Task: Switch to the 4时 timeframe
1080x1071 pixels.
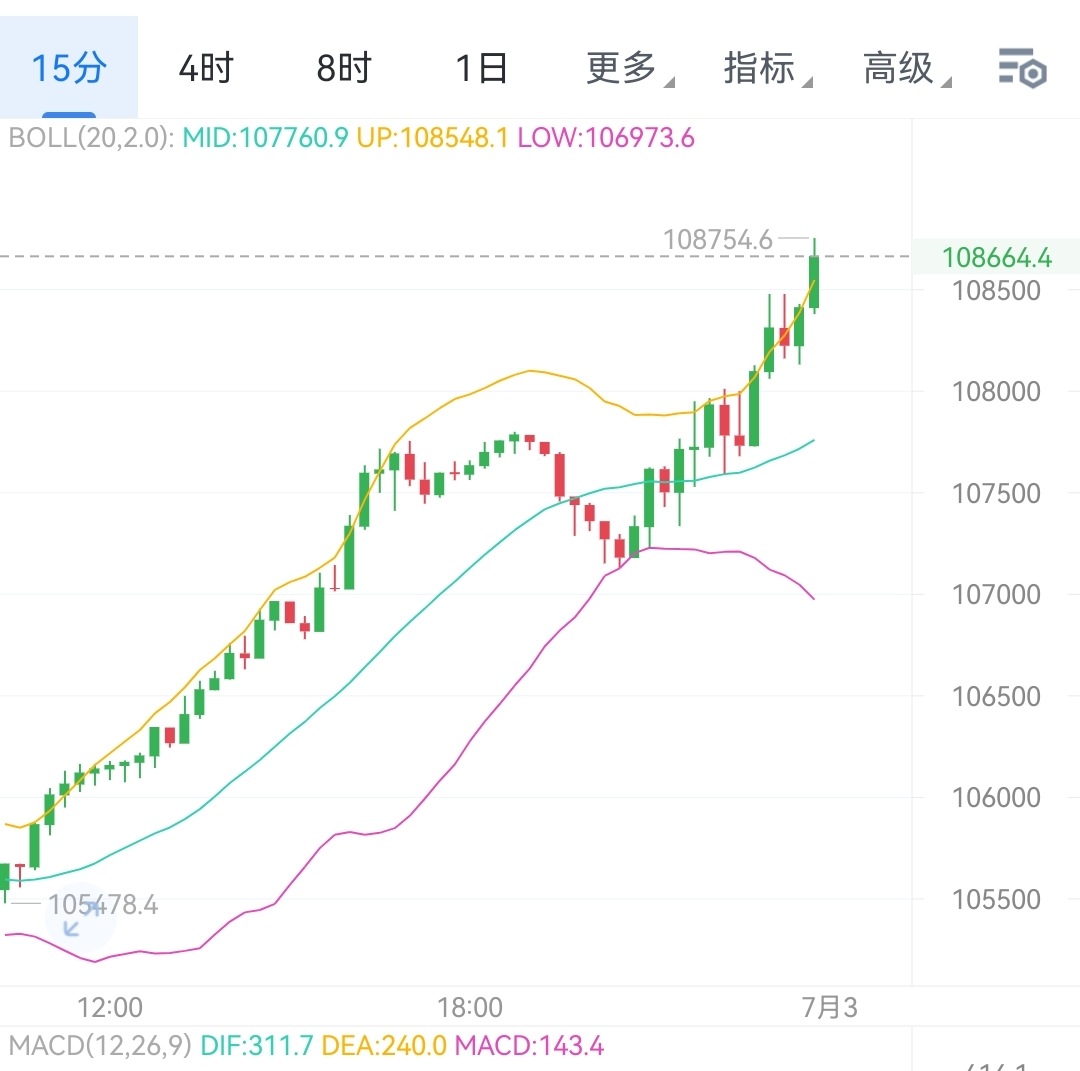Action: tap(206, 69)
